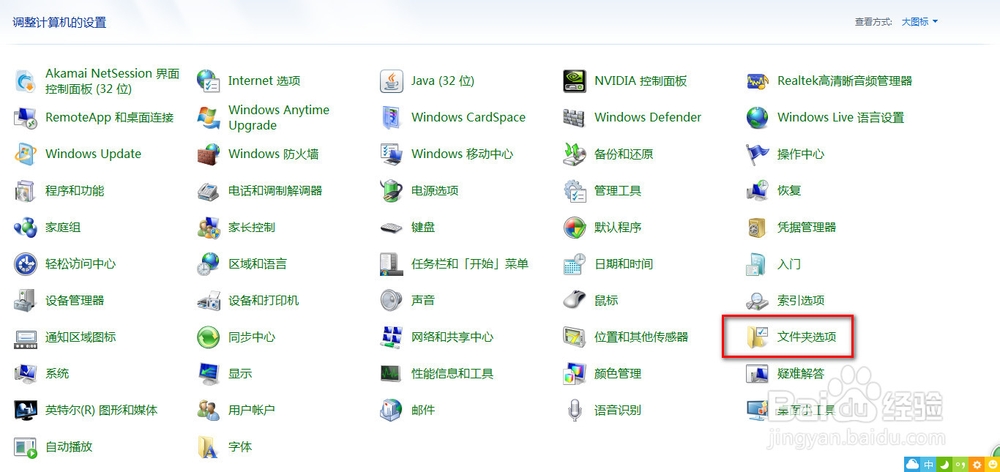Viewport: 1000px width, 472px height.
Task: Open the 声音 speaker icon
Action: 392,300
